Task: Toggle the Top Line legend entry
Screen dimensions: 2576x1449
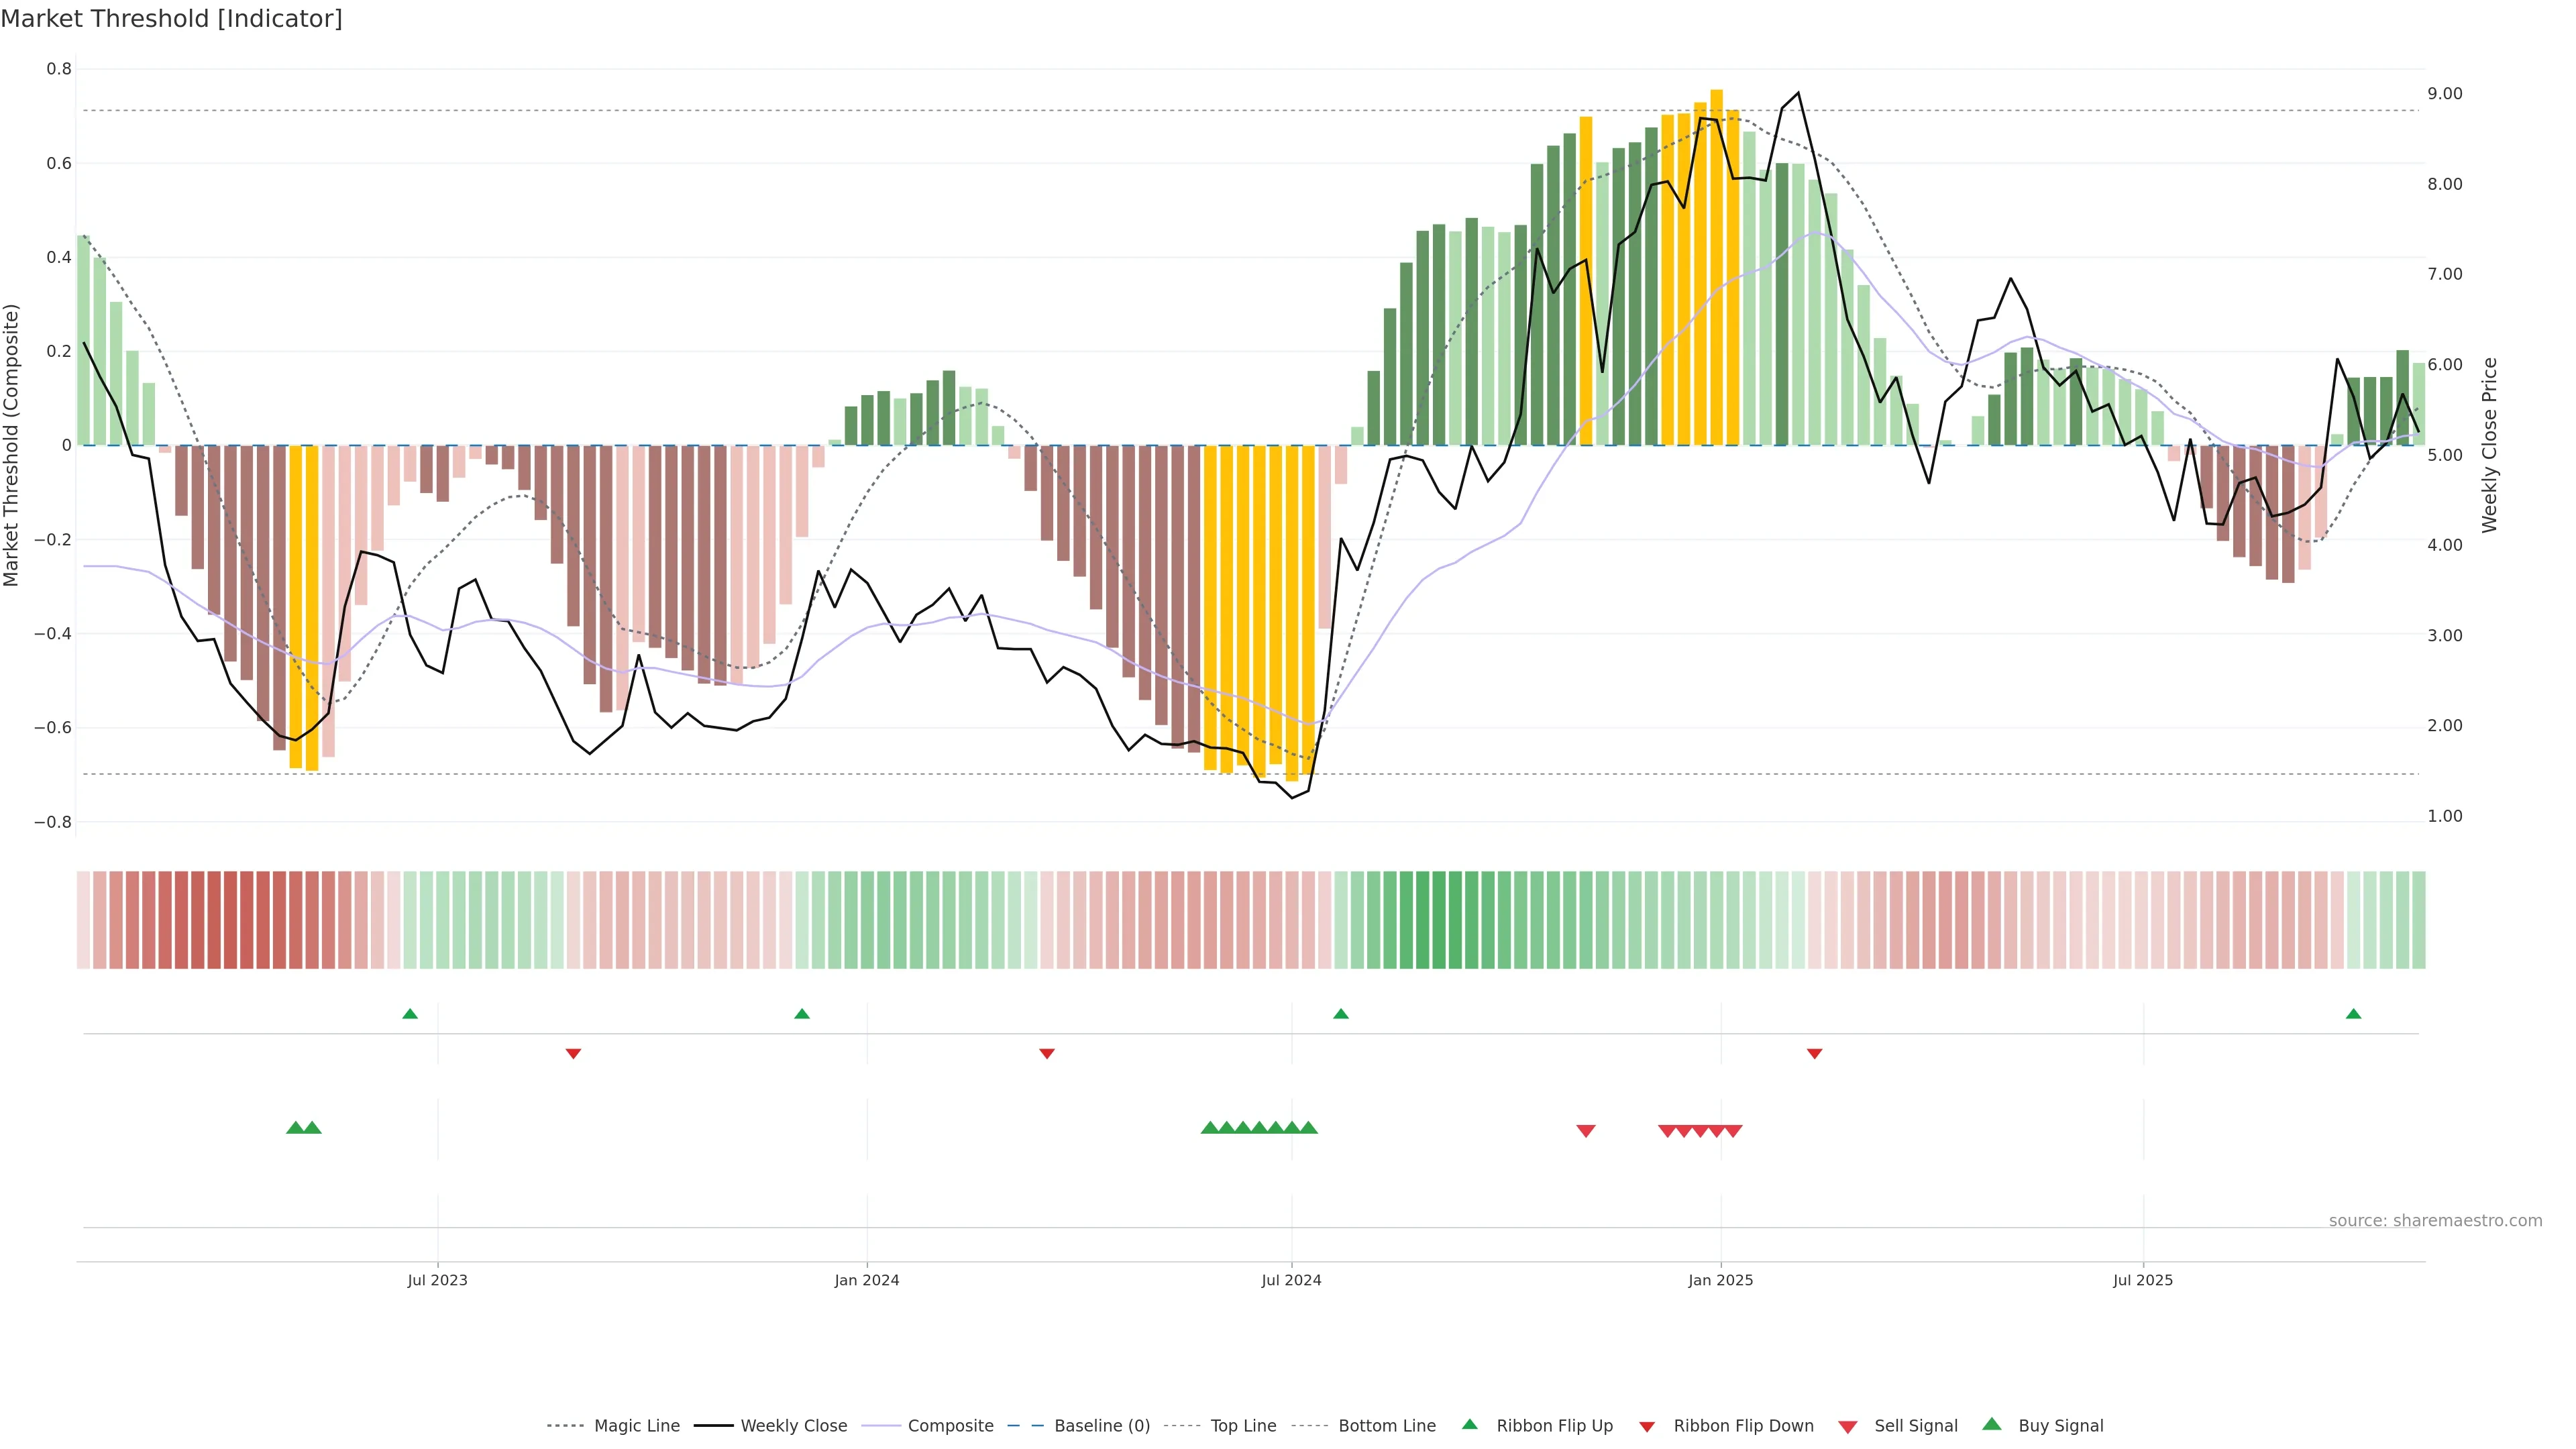Action: [1243, 1426]
